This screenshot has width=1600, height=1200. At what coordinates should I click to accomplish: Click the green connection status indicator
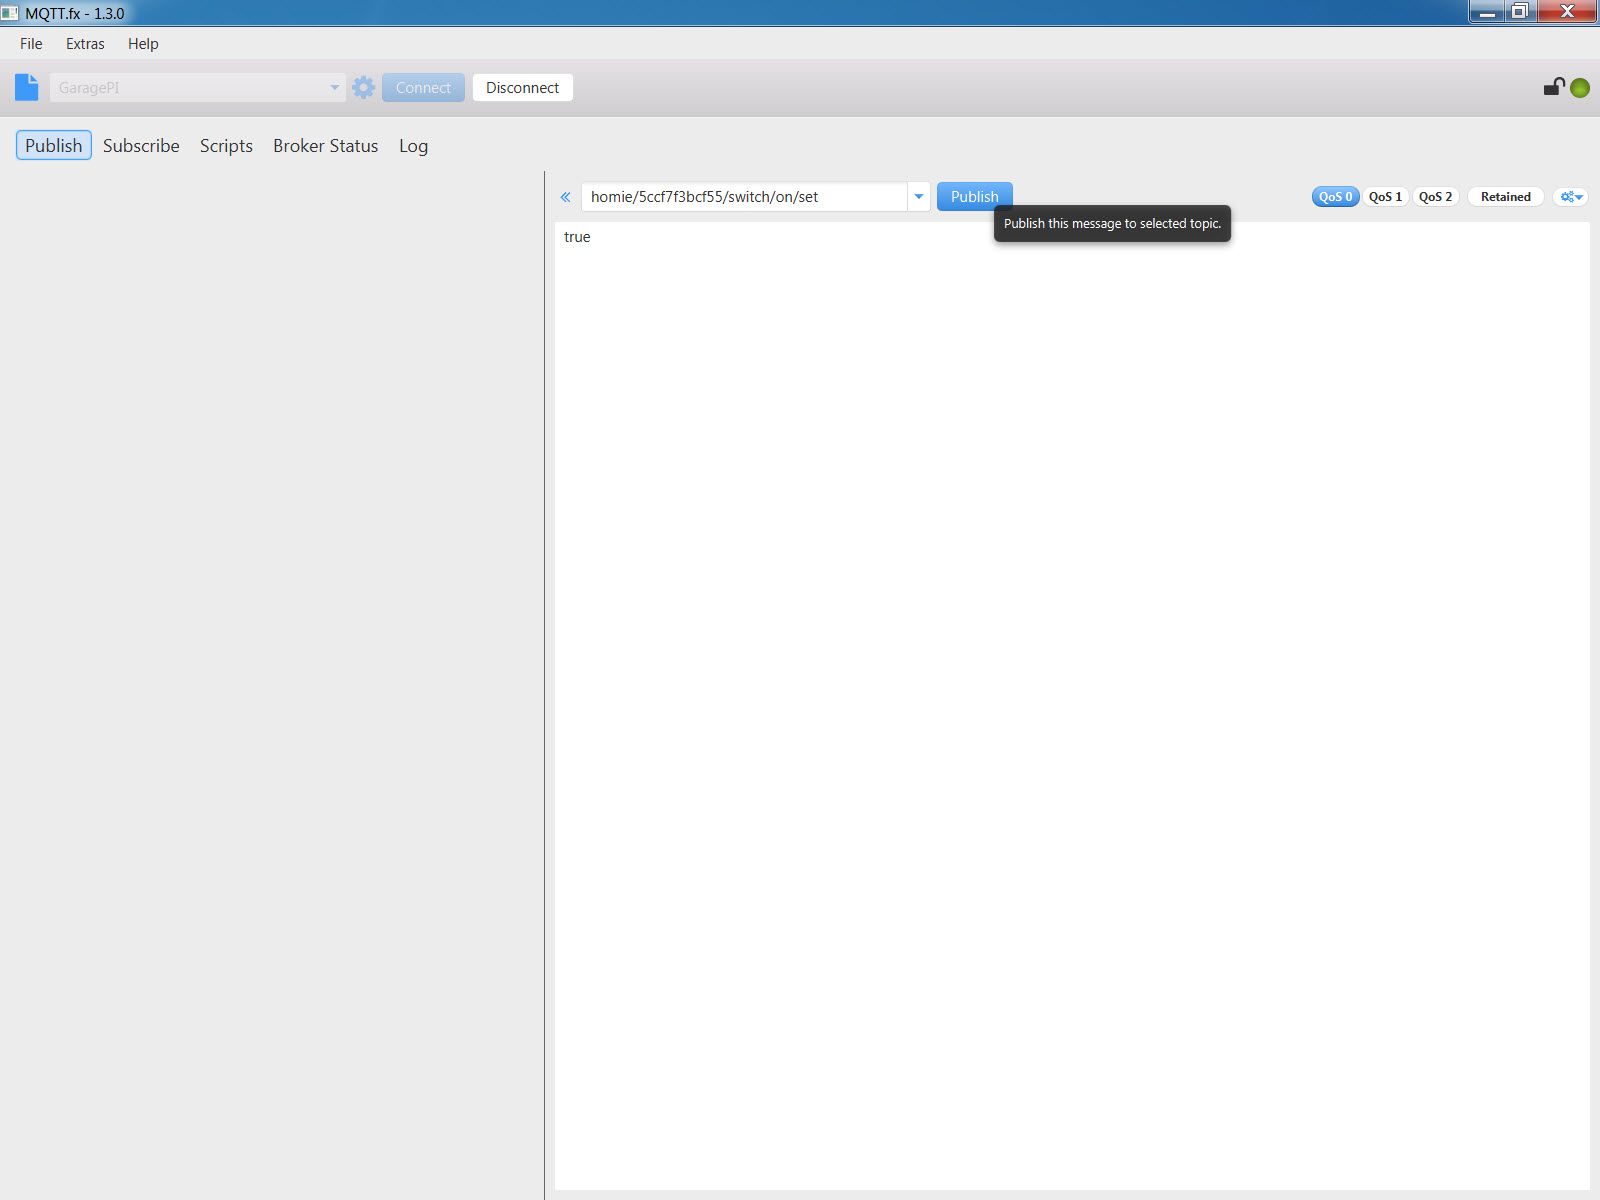1579,87
